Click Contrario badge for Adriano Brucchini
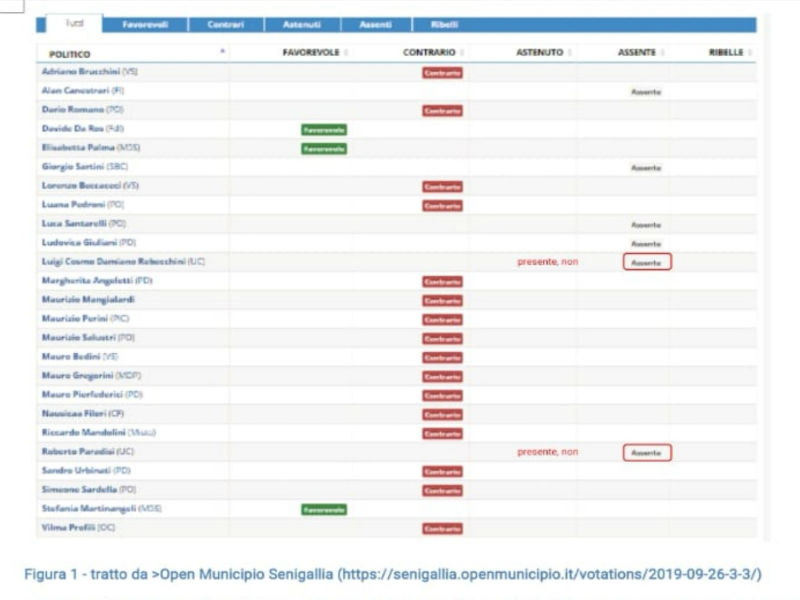The width and height of the screenshot is (800, 600). 442,73
